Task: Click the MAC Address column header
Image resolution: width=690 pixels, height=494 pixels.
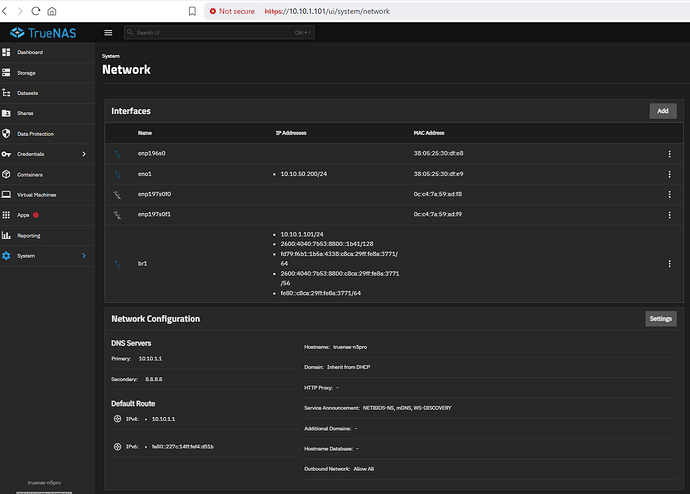Action: 429,133
